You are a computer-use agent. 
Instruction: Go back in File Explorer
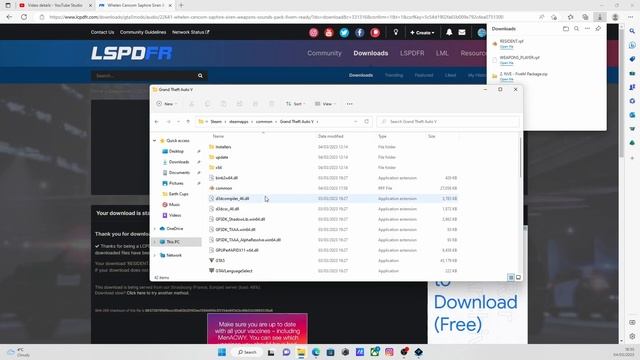[157, 122]
